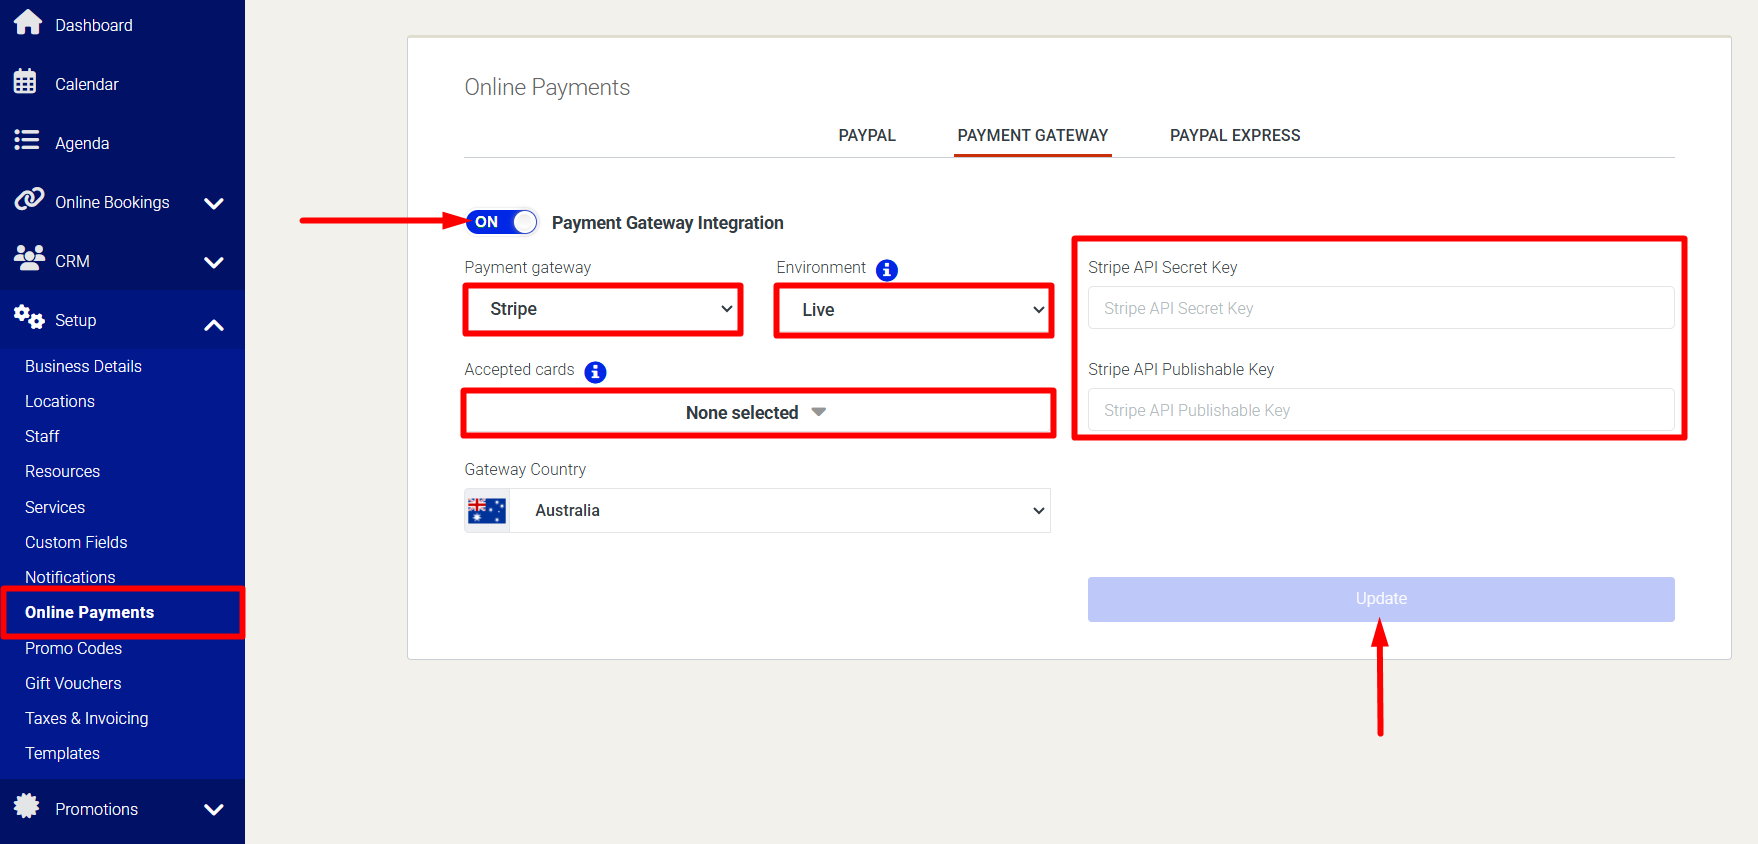Go to Gift Vouchers page

click(73, 683)
